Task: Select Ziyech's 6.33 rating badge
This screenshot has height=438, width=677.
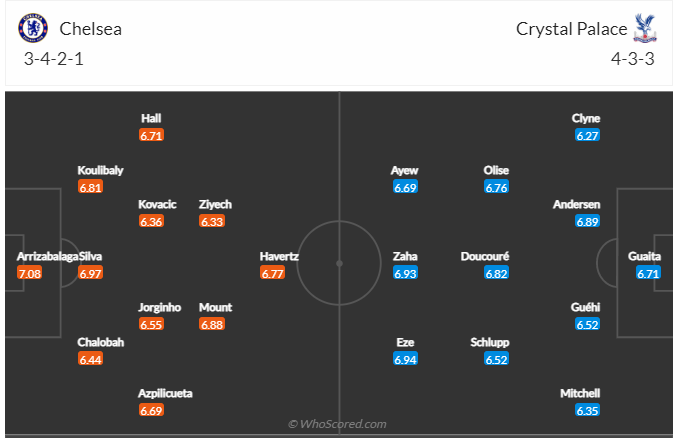Action: (x=211, y=221)
